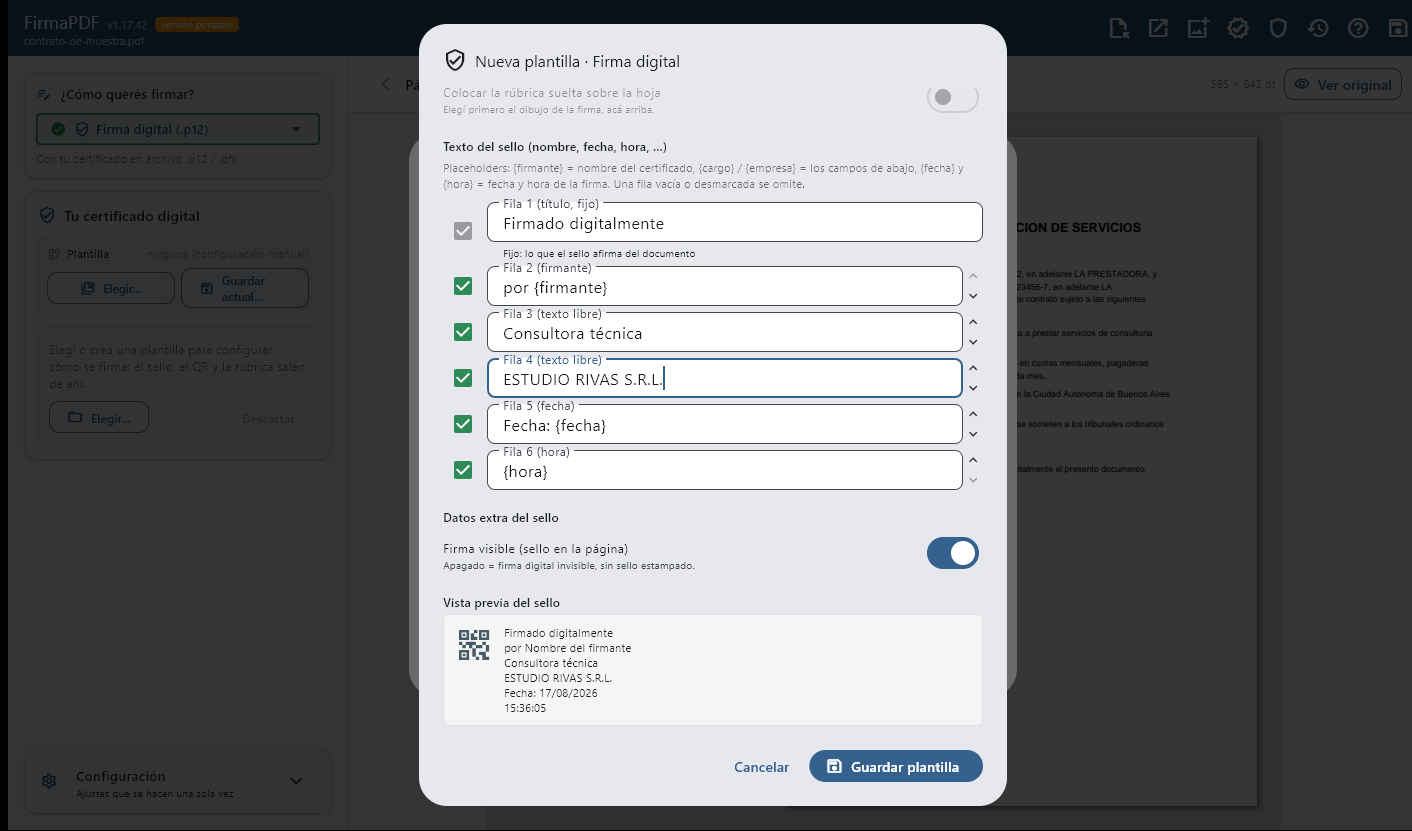Click the Ver original button

click(1343, 85)
